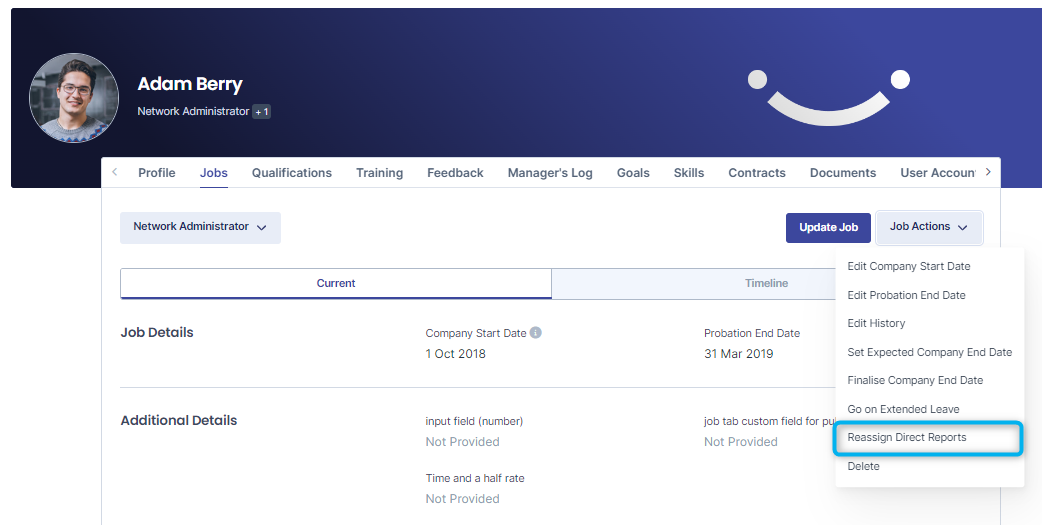Click the Probation End Date label
The height and width of the screenshot is (525, 1042).
(x=752, y=333)
